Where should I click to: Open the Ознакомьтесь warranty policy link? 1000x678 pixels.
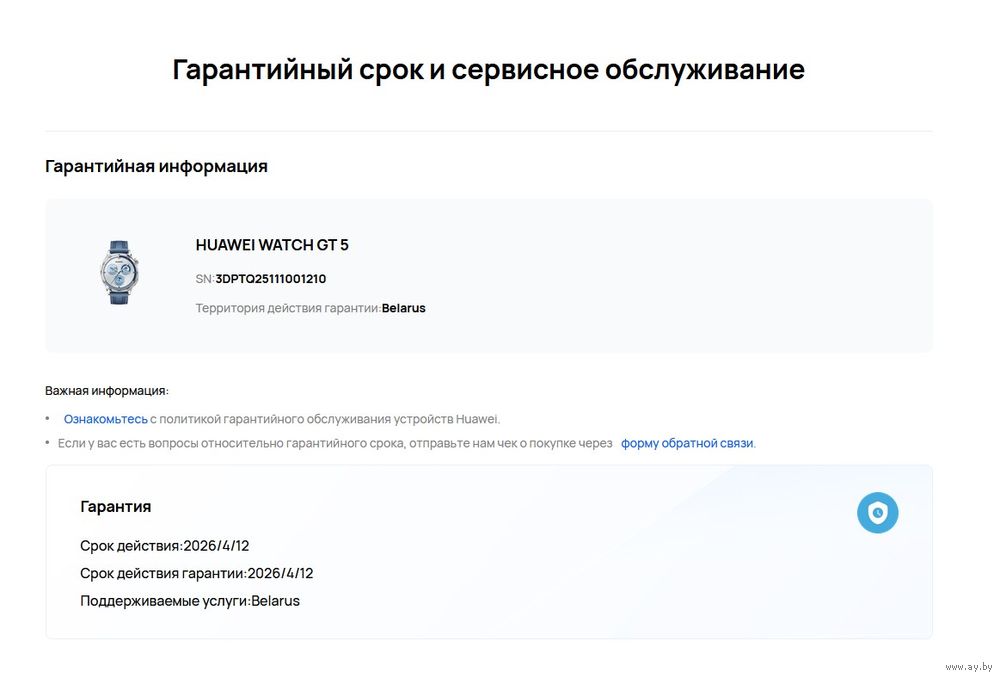[x=106, y=419]
